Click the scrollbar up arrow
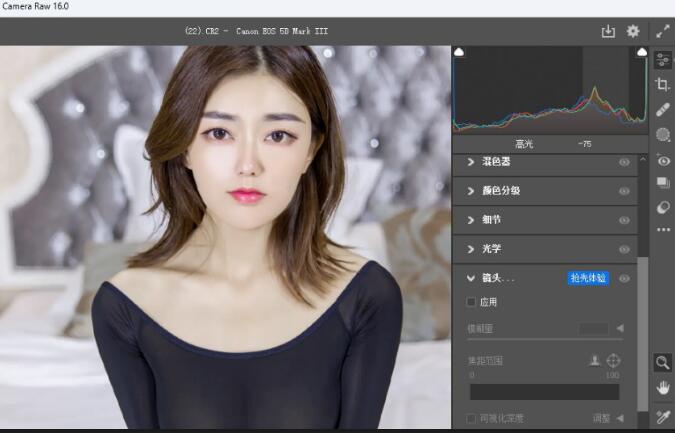 pyautogui.click(x=643, y=159)
